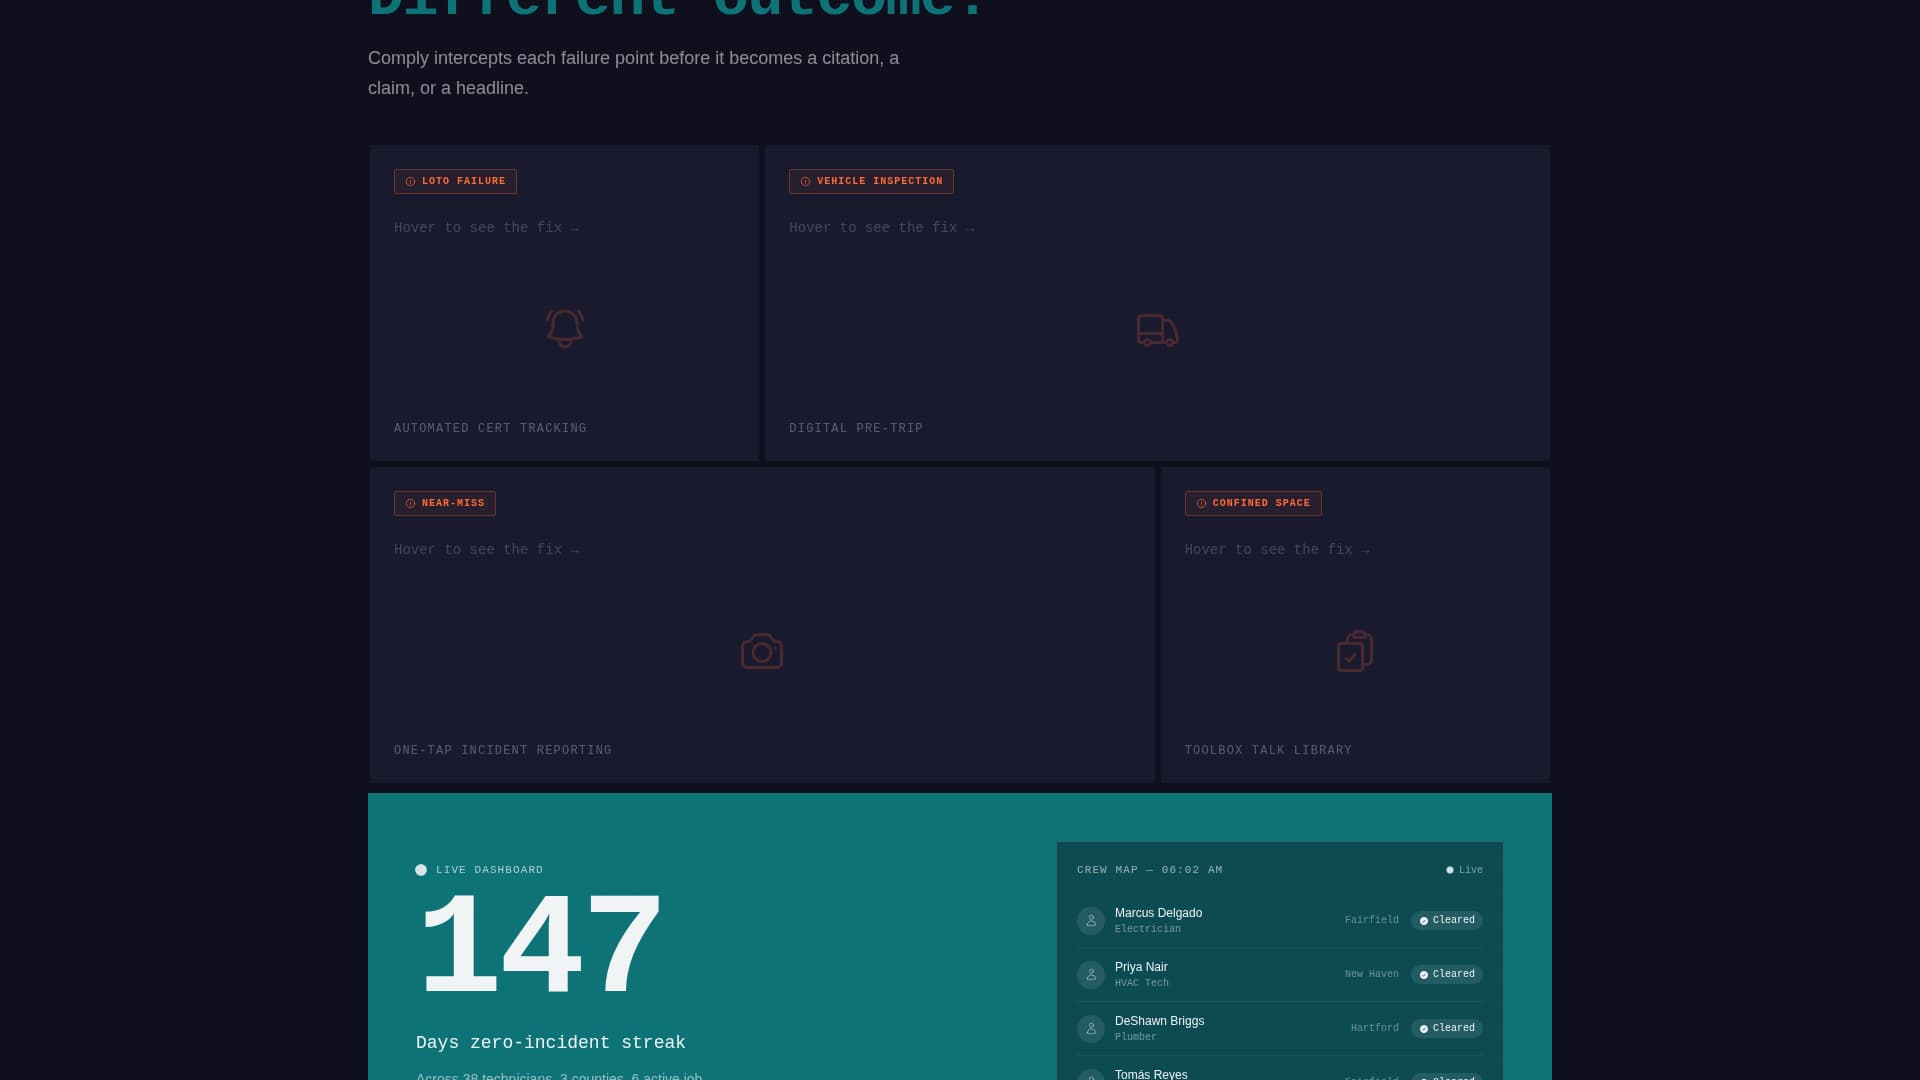Click Cleared badge for Marcus Delgado
Screen dimensions: 1920x1080
point(1447,920)
